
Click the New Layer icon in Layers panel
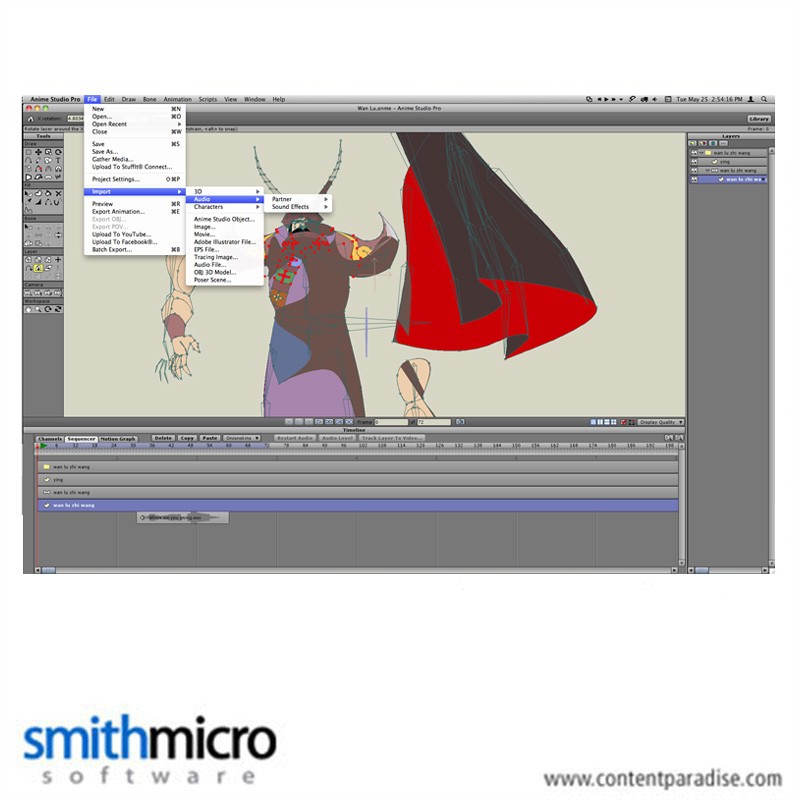pyautogui.click(x=693, y=143)
